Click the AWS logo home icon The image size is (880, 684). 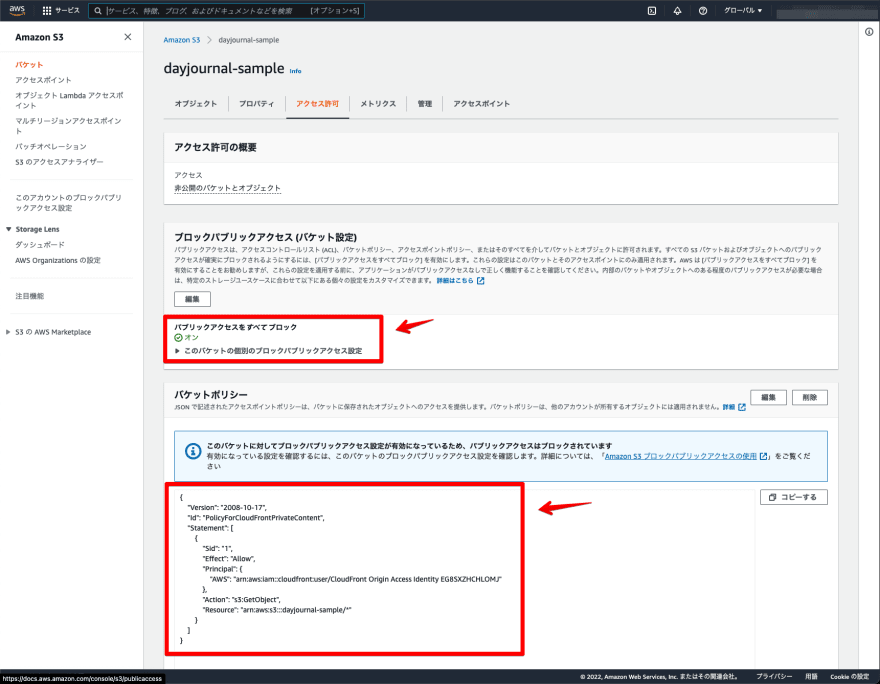tap(17, 10)
